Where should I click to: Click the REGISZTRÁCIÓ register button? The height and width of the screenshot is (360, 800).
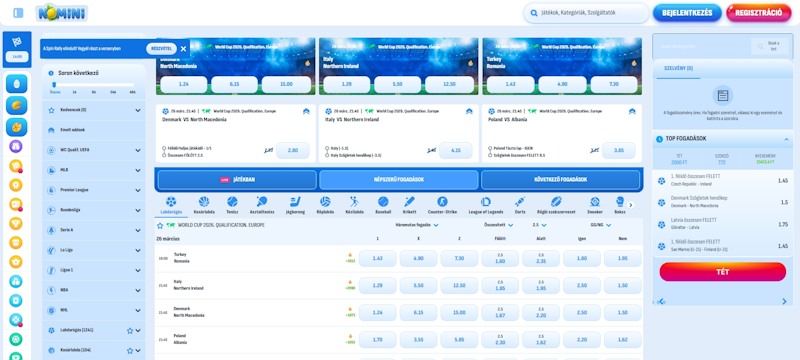(x=758, y=13)
